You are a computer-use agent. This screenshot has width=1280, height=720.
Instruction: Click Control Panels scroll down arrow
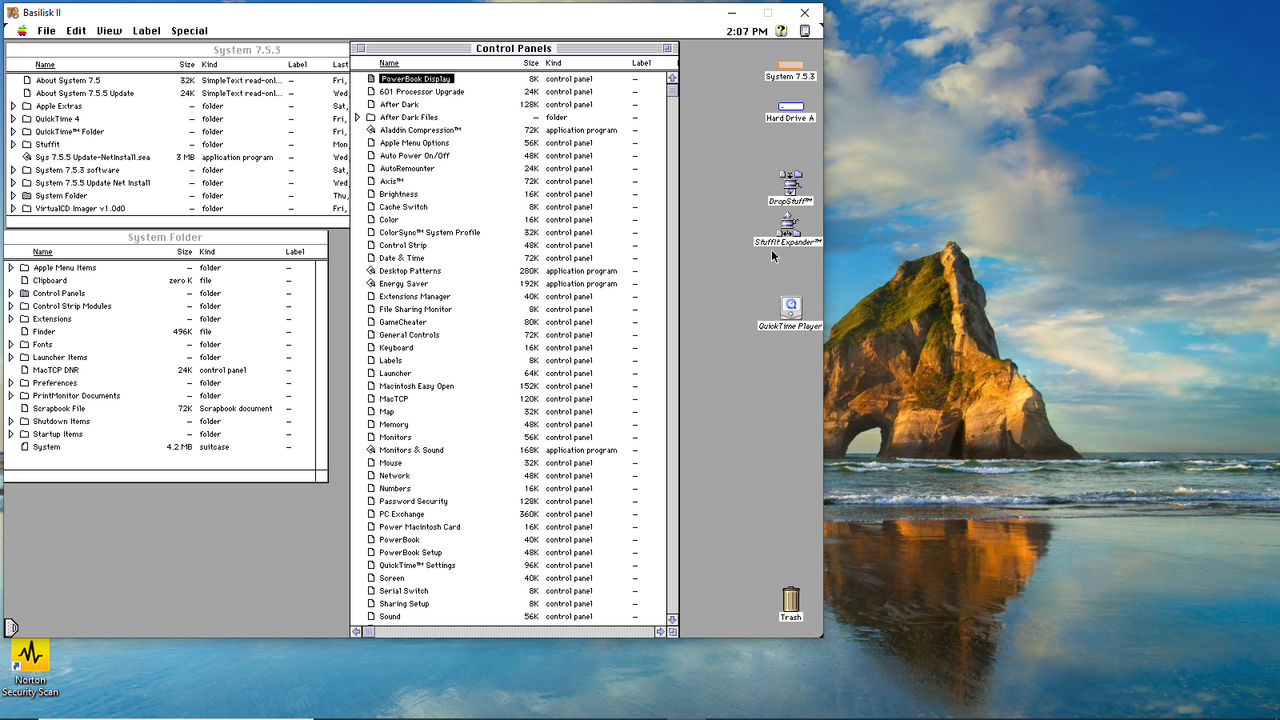click(x=672, y=619)
